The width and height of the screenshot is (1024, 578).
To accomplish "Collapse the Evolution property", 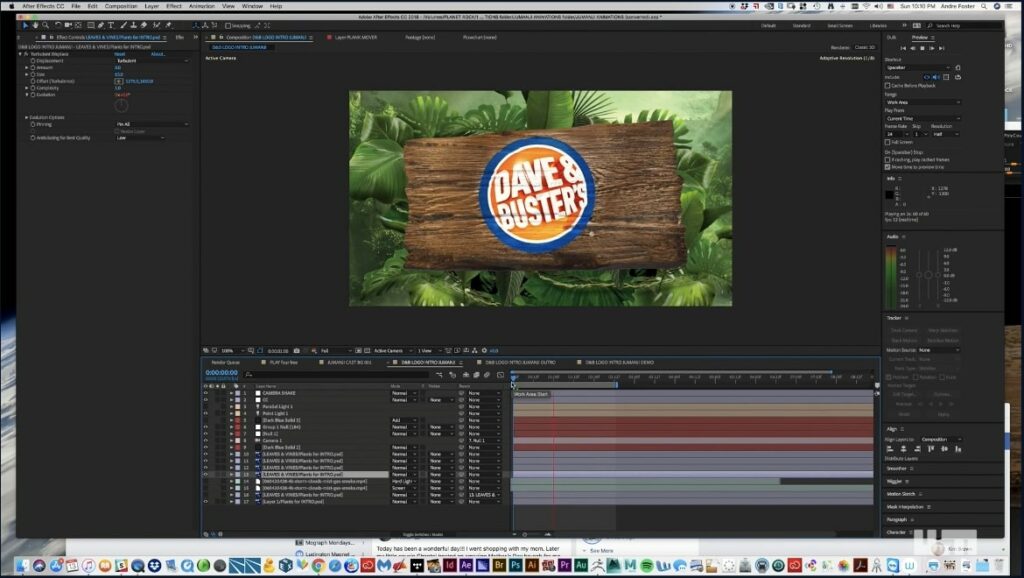I will point(27,95).
